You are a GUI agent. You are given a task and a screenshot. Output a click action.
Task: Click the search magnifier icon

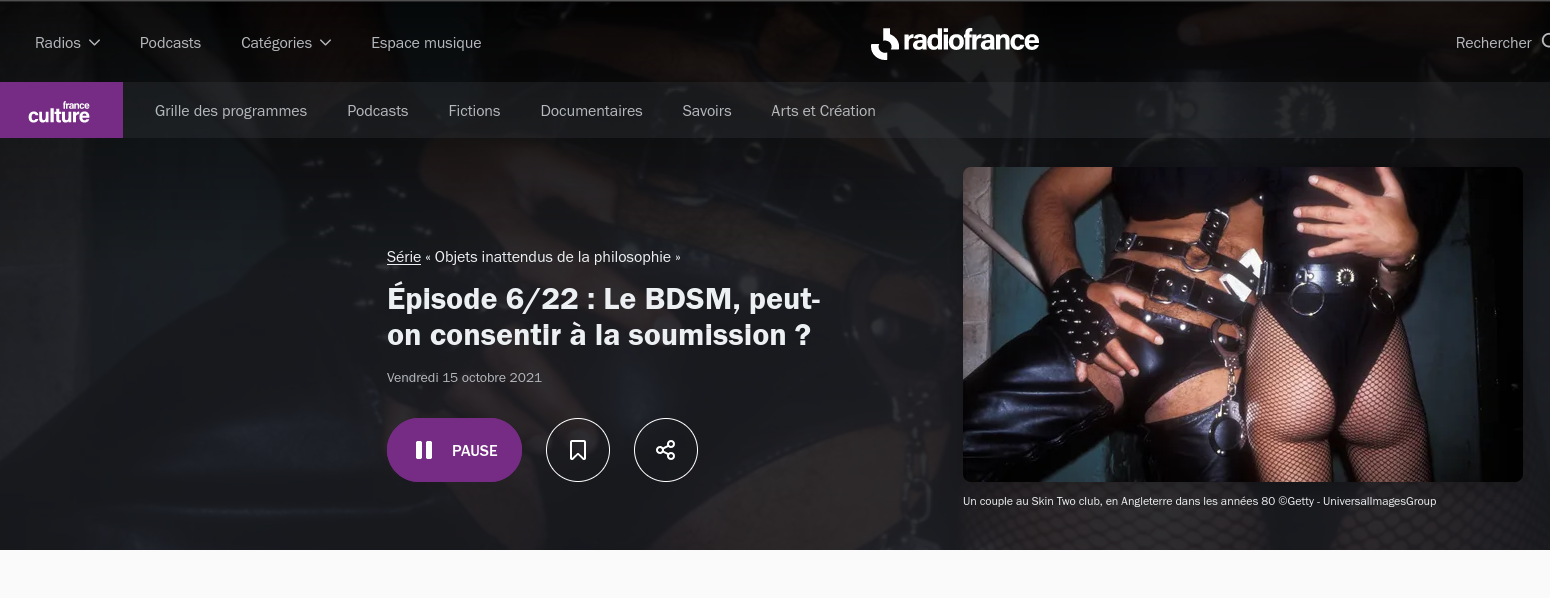1545,42
